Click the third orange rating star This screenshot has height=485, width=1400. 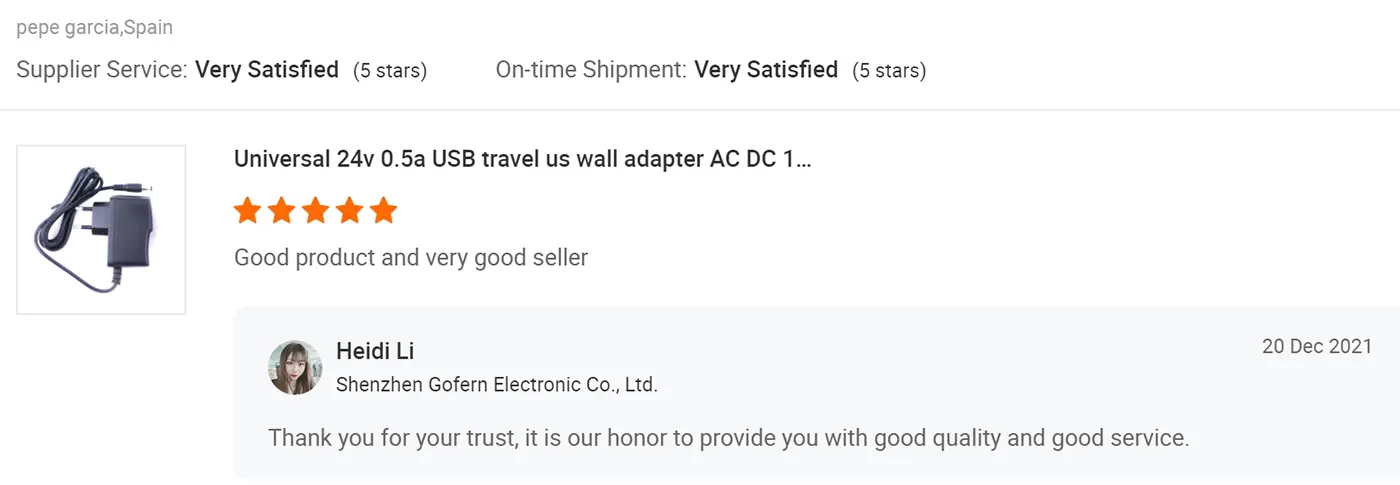coord(315,211)
